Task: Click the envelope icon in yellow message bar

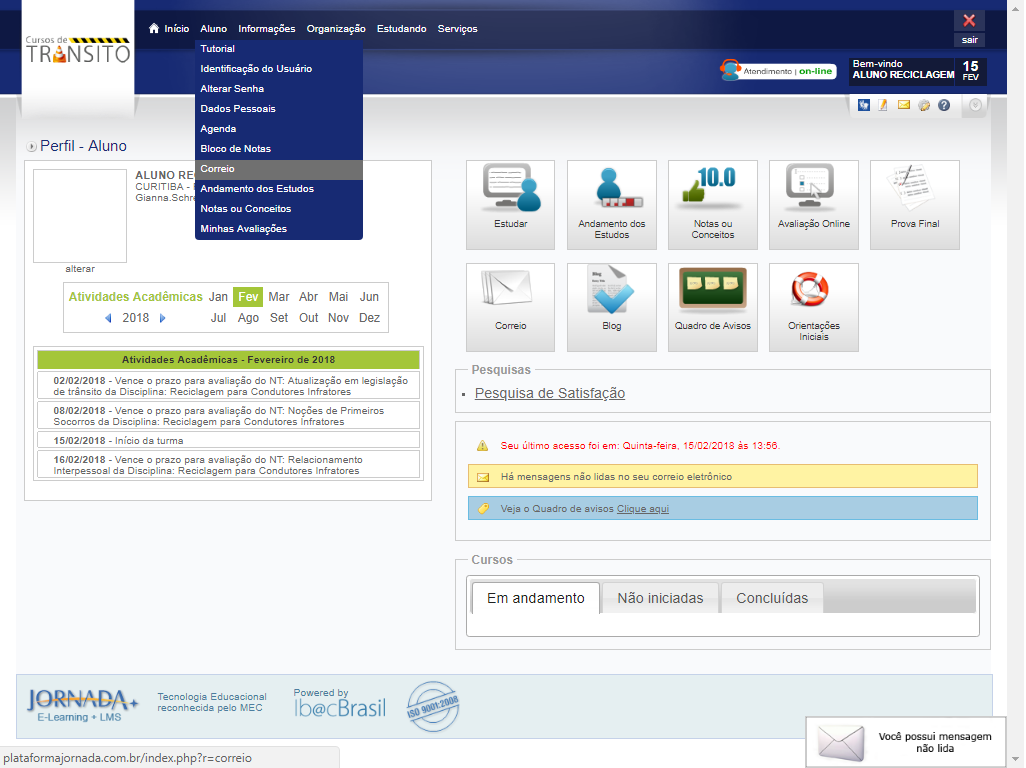Action: [x=483, y=477]
